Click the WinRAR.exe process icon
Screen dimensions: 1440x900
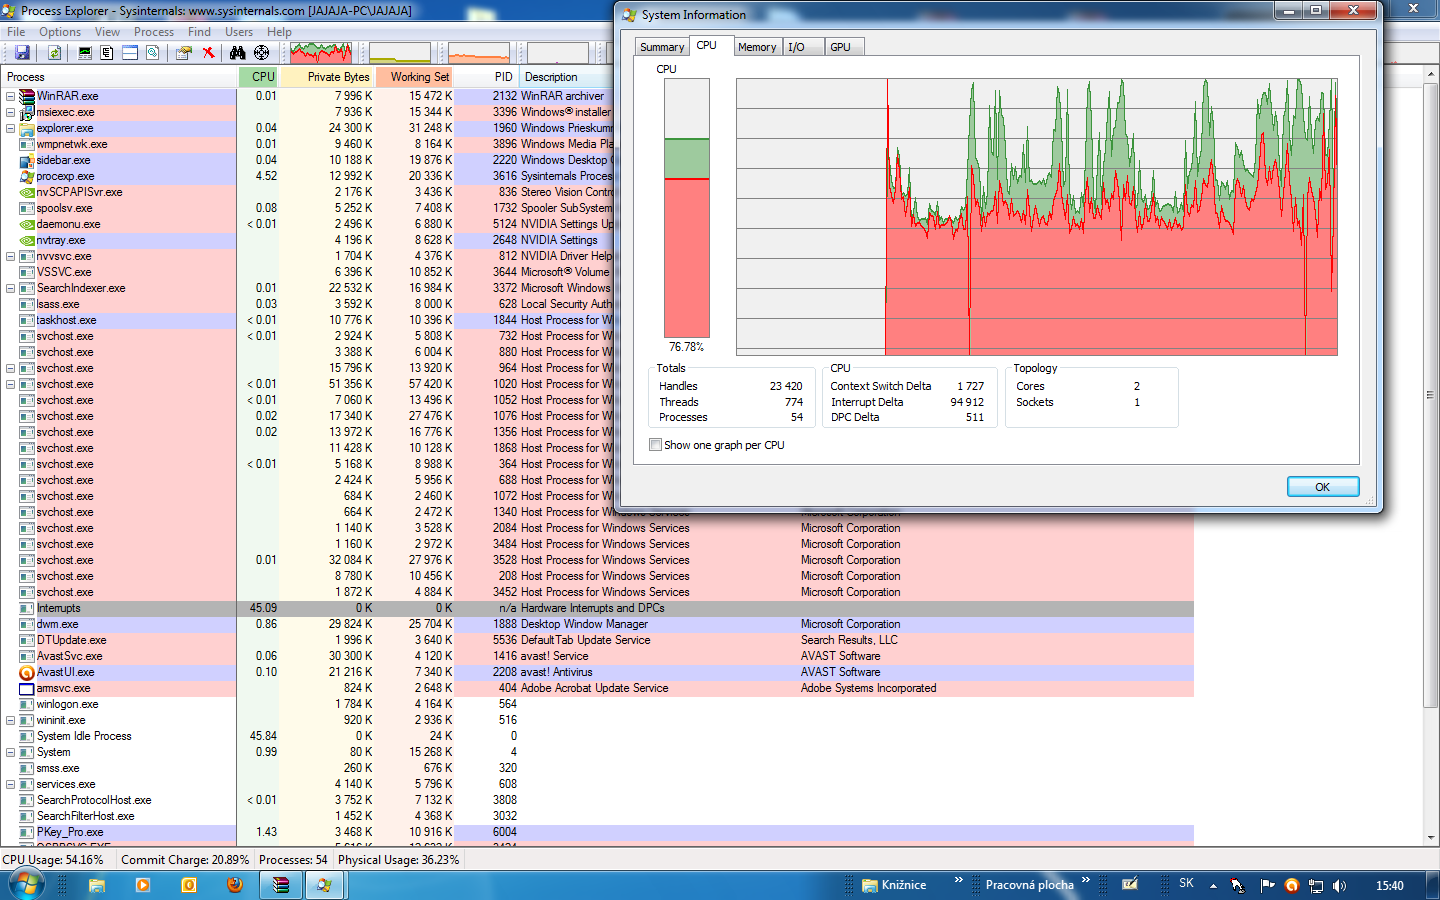[27, 96]
